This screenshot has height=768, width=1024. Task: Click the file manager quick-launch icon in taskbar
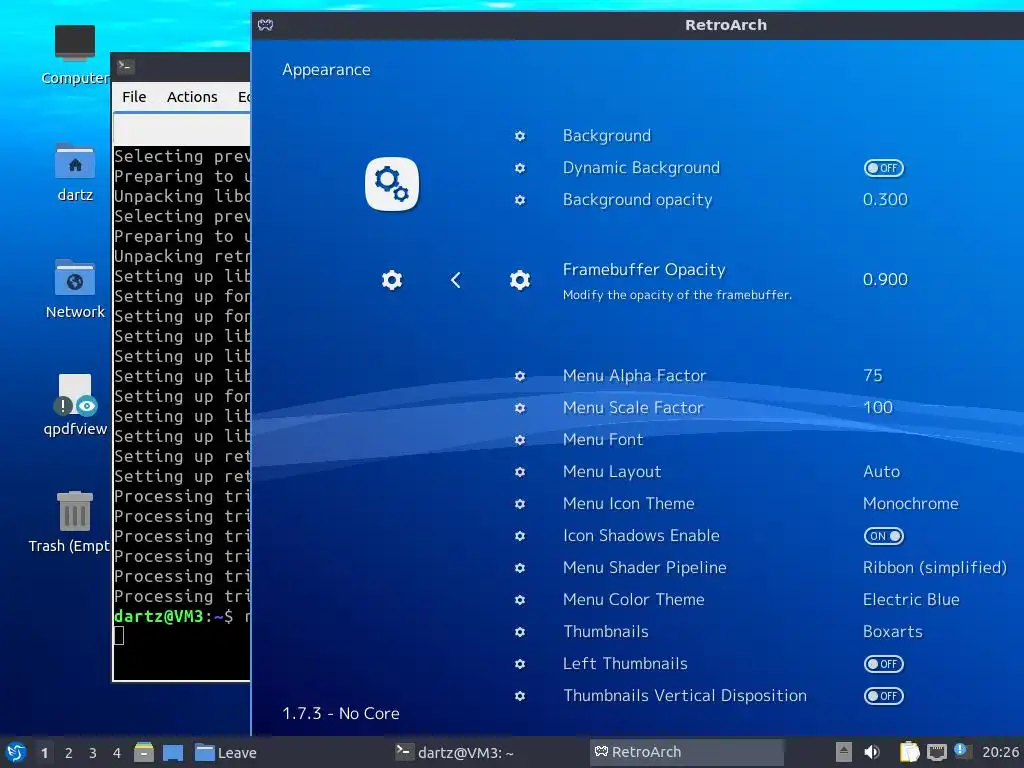tap(144, 752)
